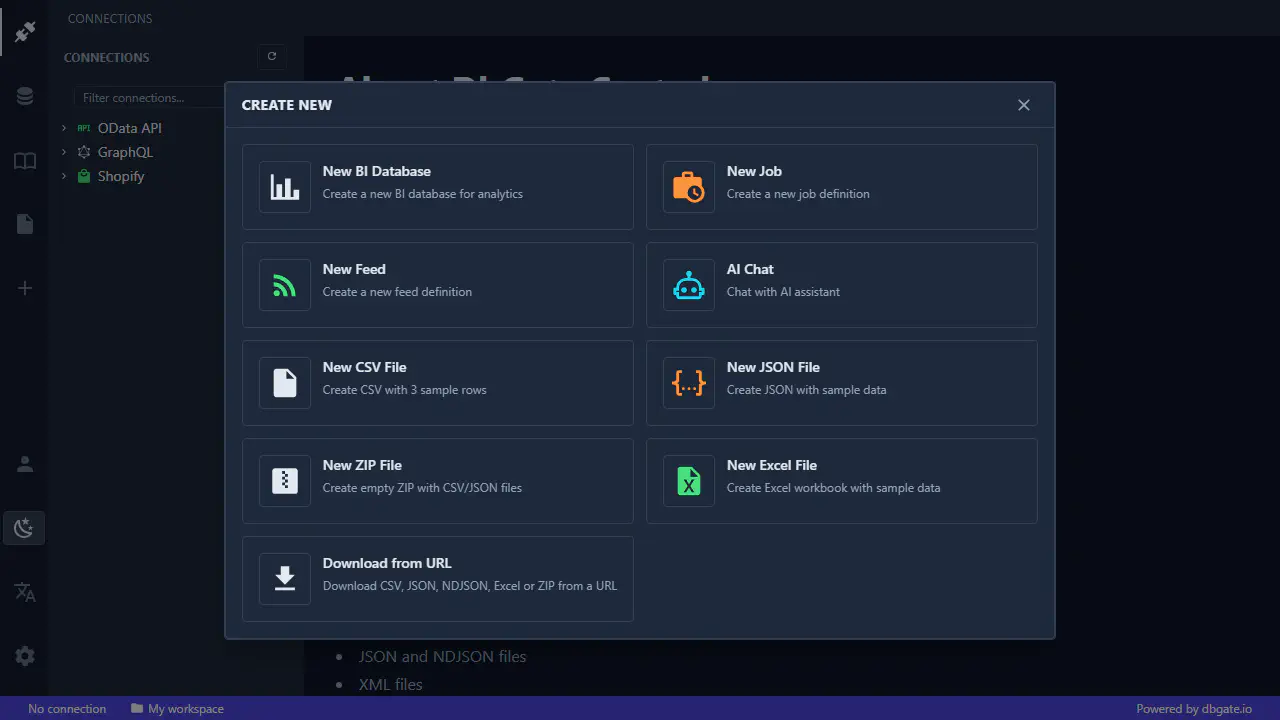
Task: Click the No connection status entry
Action: point(67,708)
